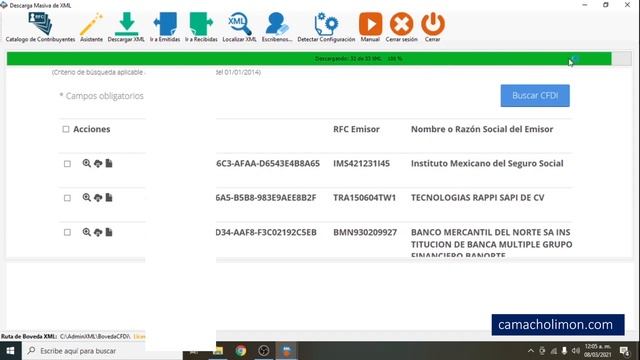Go to Ir a Recibidas
This screenshot has width=640, height=360.
pos(201,27)
